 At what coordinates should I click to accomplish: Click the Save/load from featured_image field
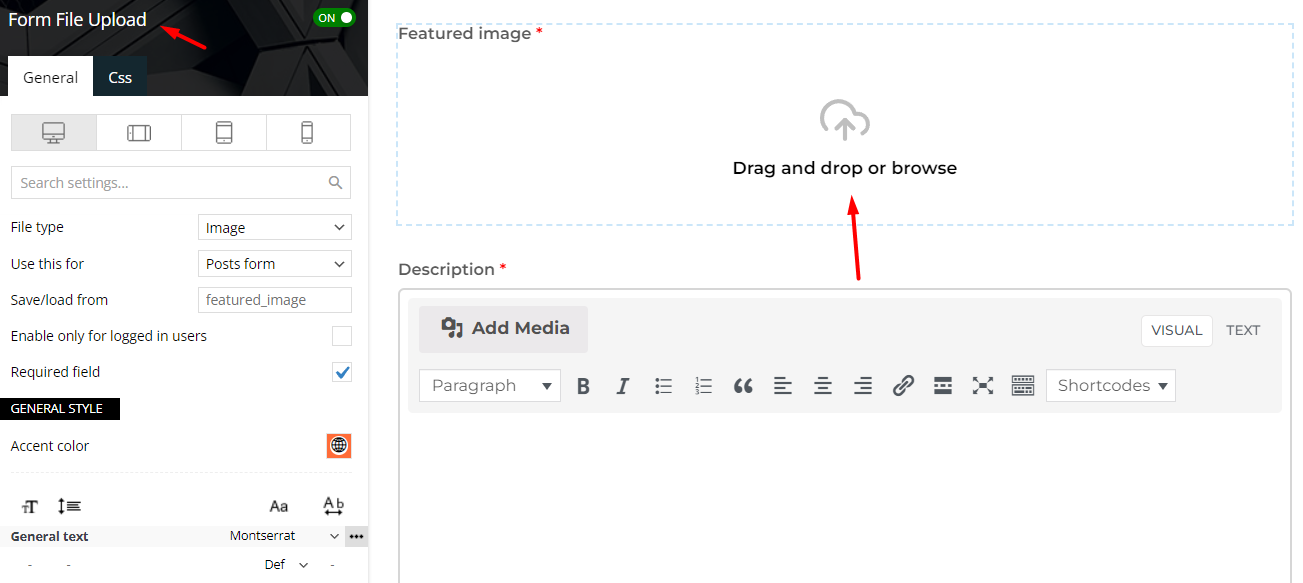pyautogui.click(x=275, y=300)
